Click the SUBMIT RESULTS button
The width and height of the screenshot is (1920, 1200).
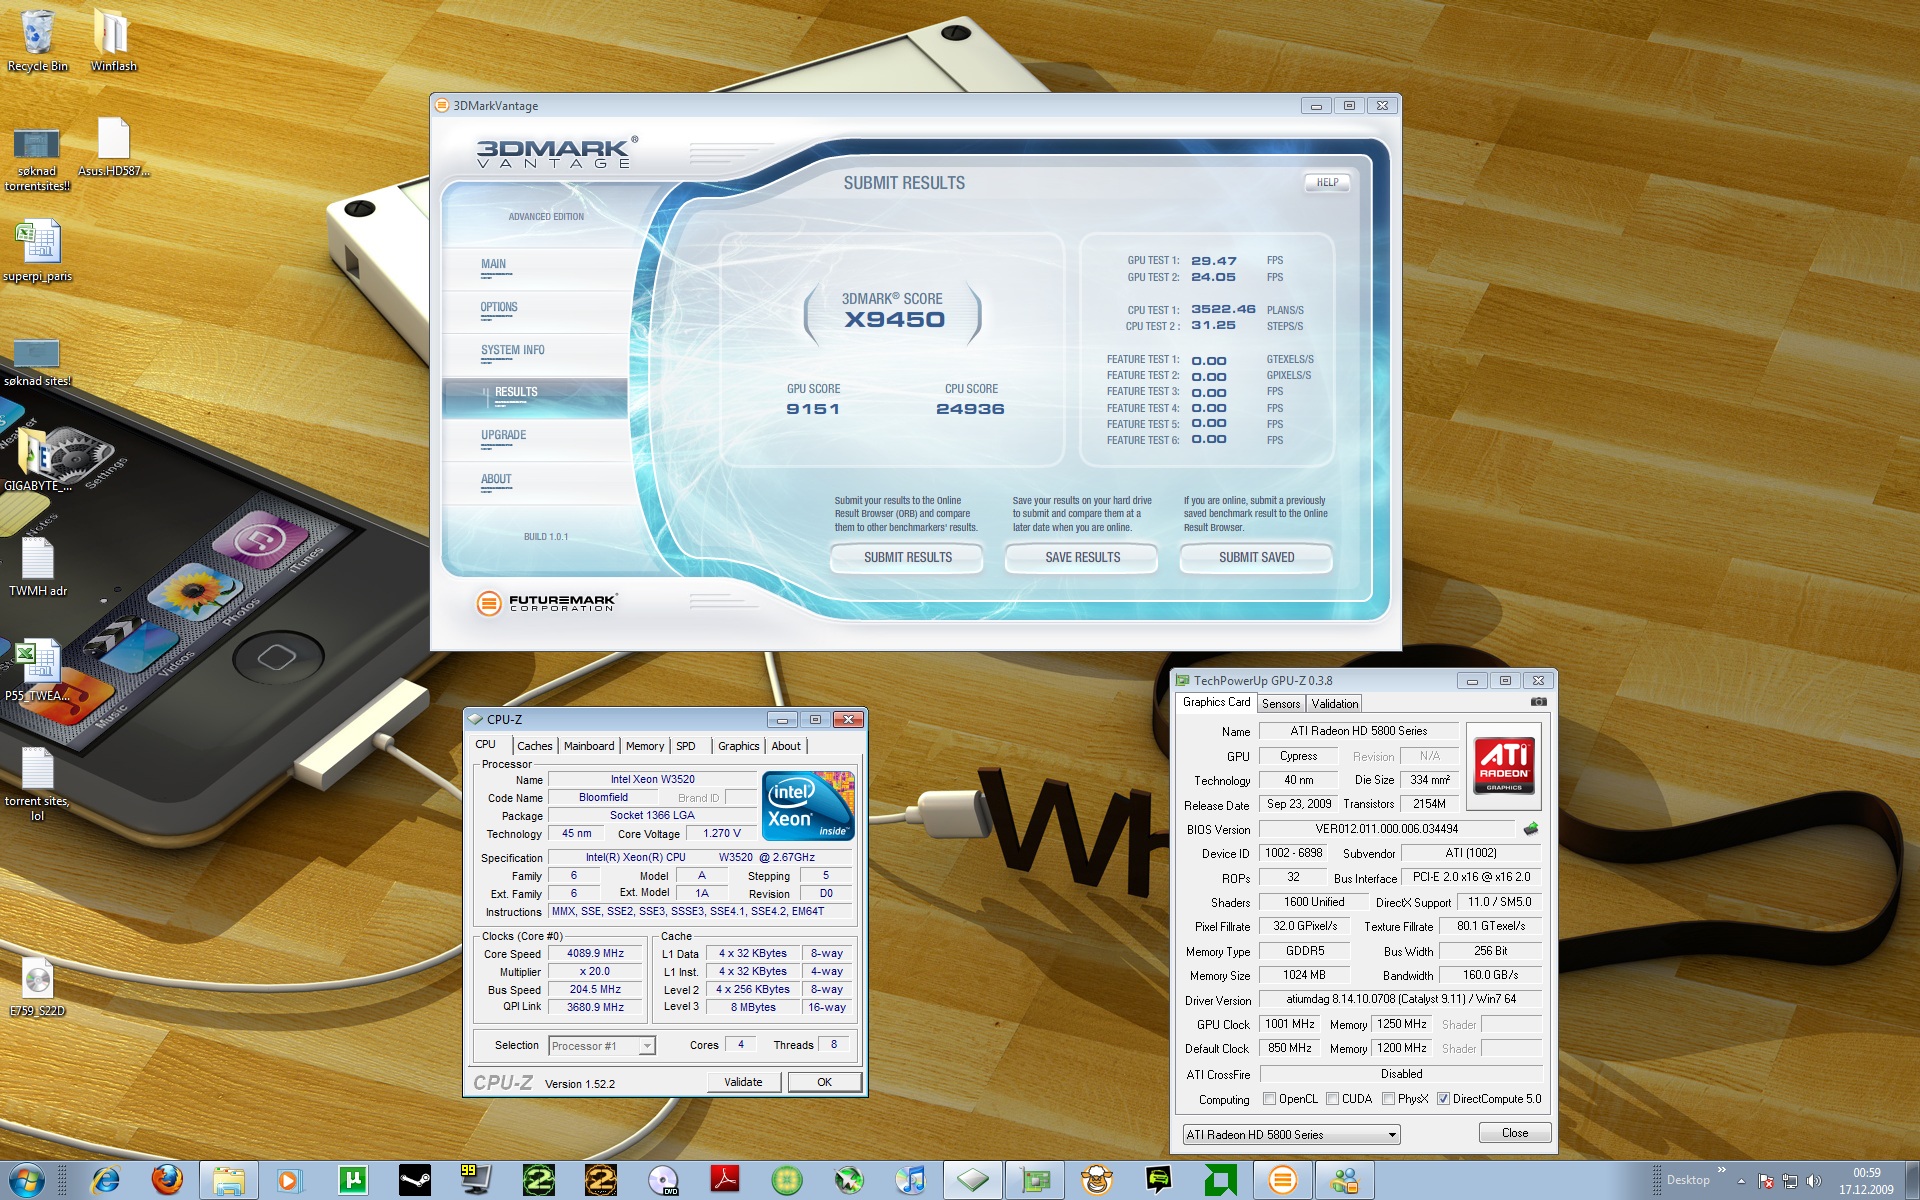907,558
